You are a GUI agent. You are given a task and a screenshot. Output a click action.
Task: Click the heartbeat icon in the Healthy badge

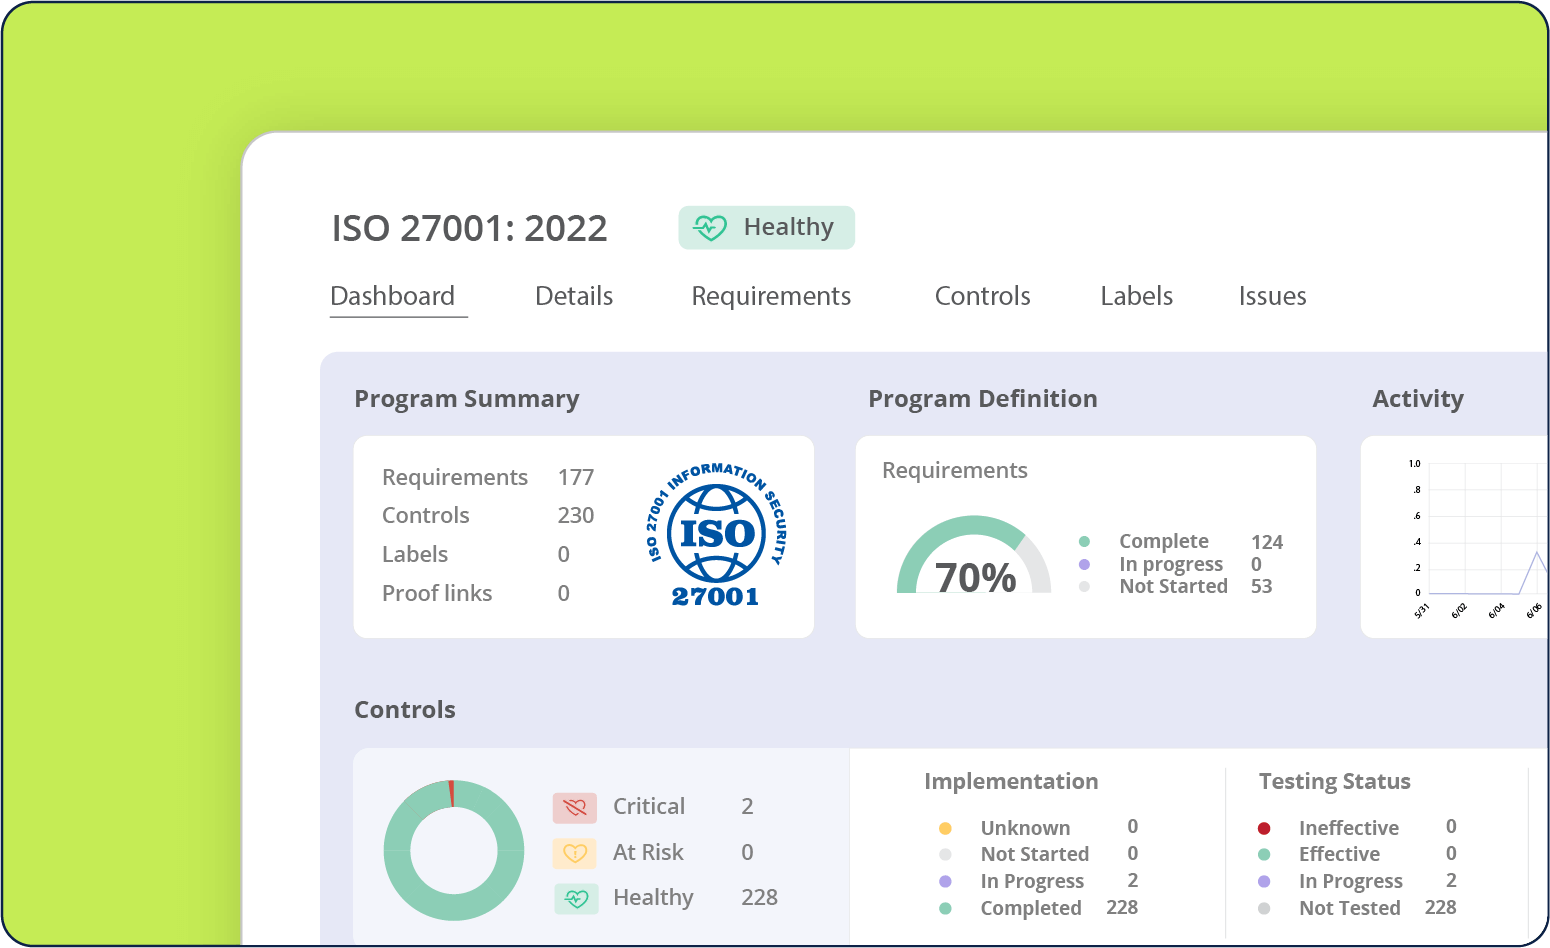(x=710, y=228)
